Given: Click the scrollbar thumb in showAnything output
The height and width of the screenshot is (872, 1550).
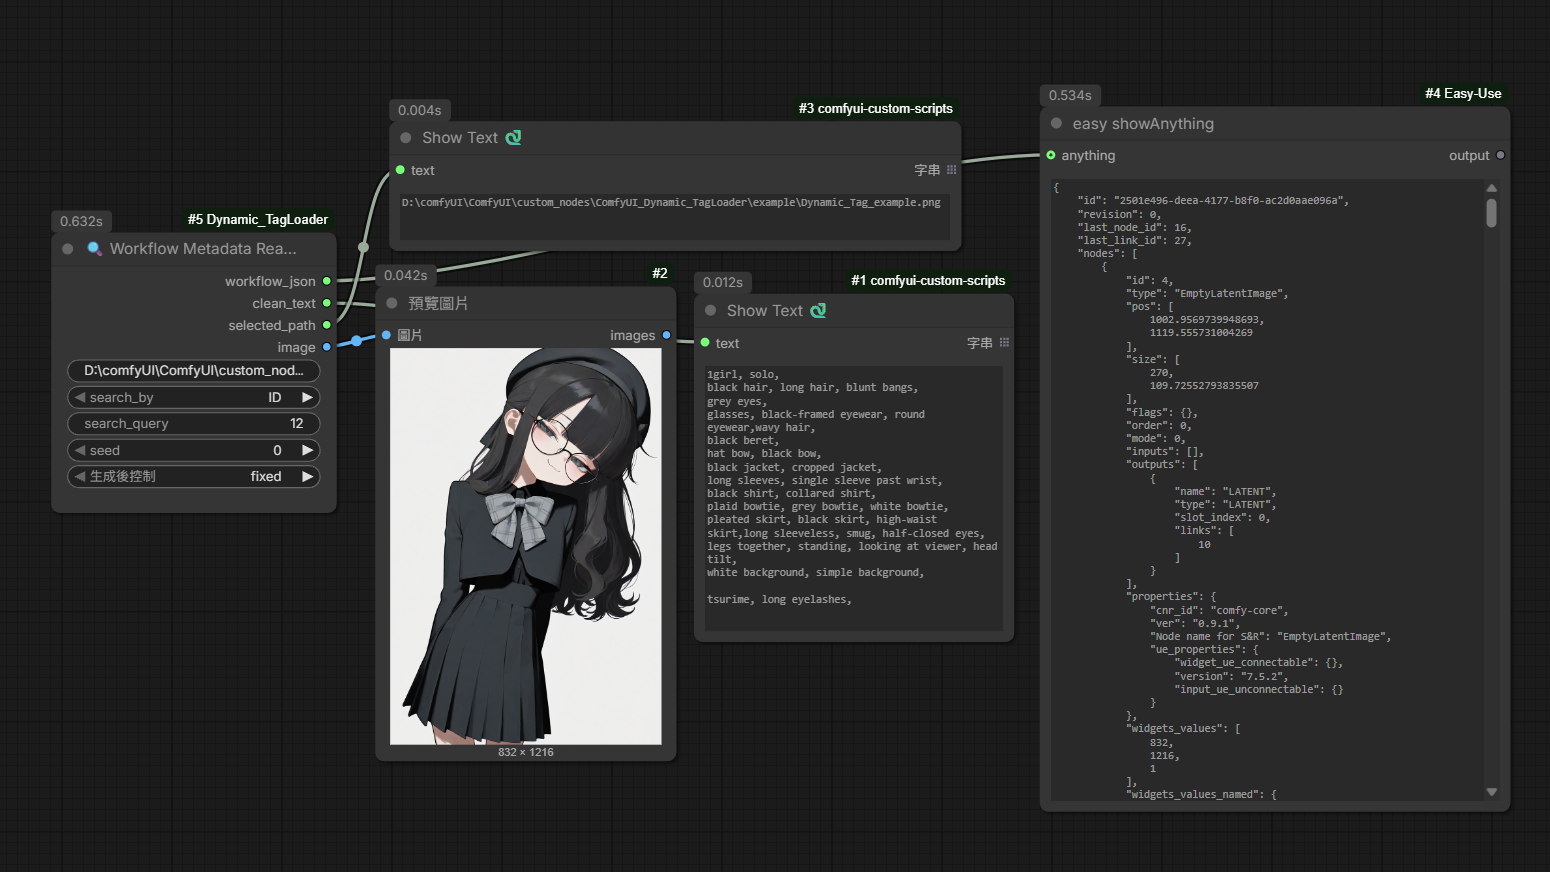Looking at the screenshot, I should pos(1491,213).
